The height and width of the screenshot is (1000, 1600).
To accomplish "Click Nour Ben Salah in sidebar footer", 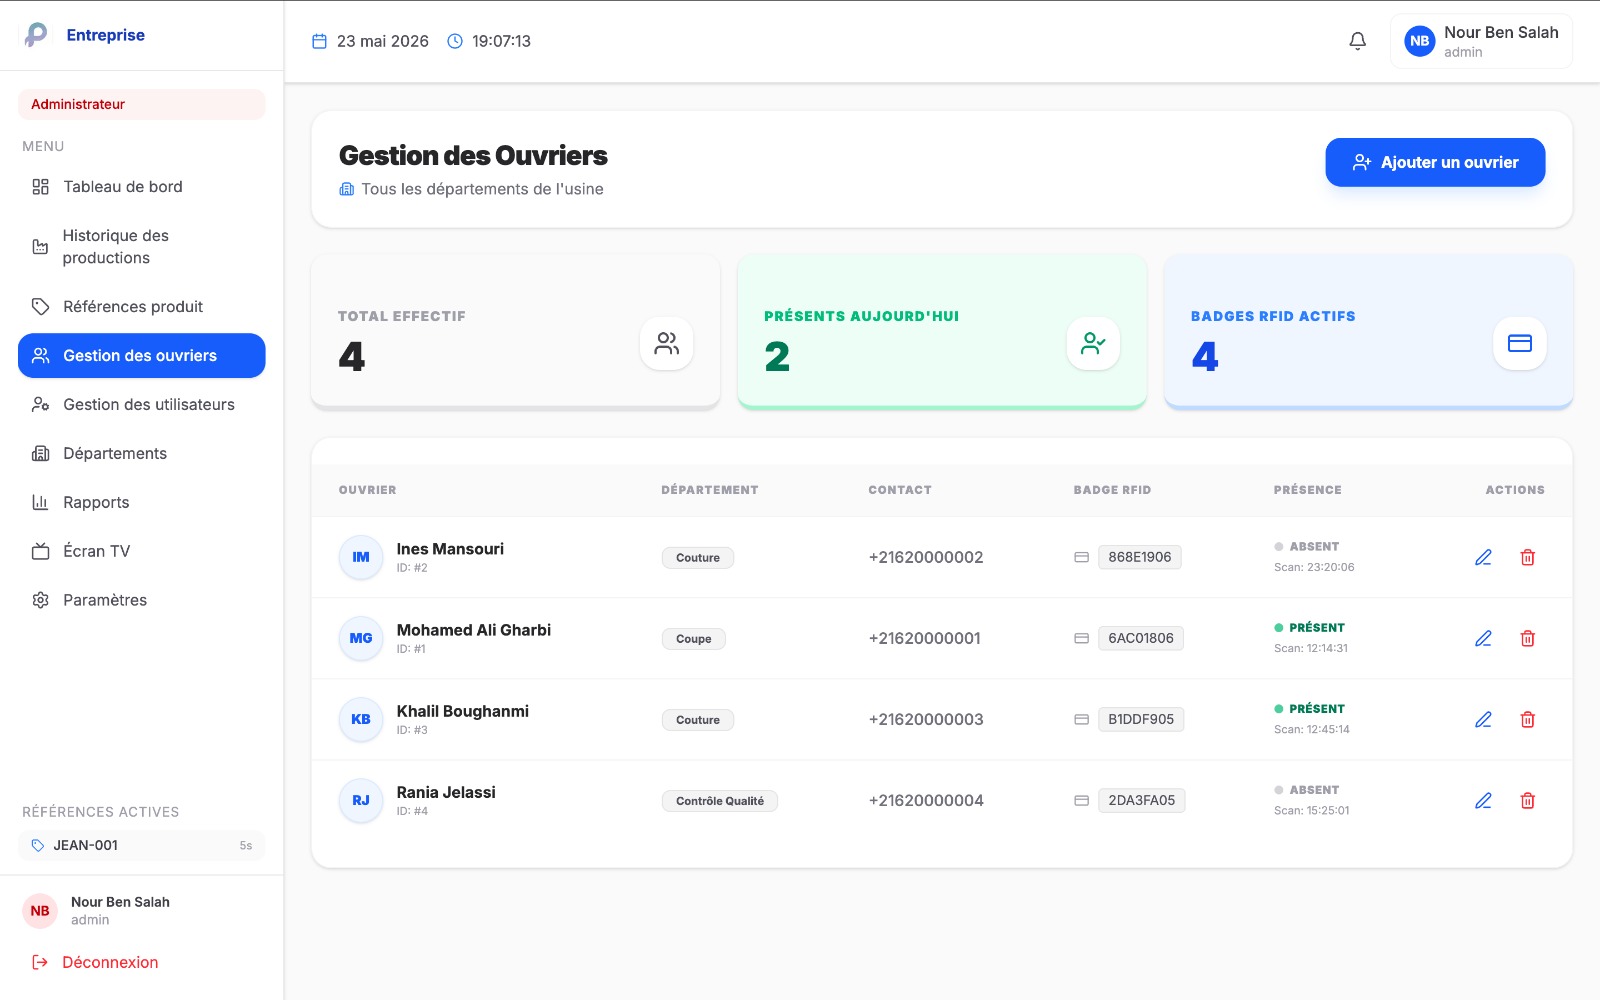I will [x=120, y=902].
